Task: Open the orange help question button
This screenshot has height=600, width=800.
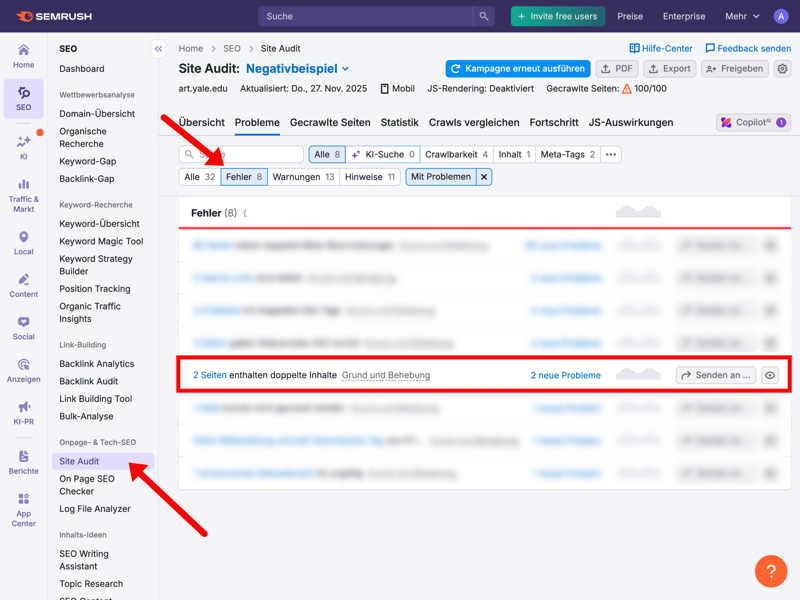Action: click(770, 571)
